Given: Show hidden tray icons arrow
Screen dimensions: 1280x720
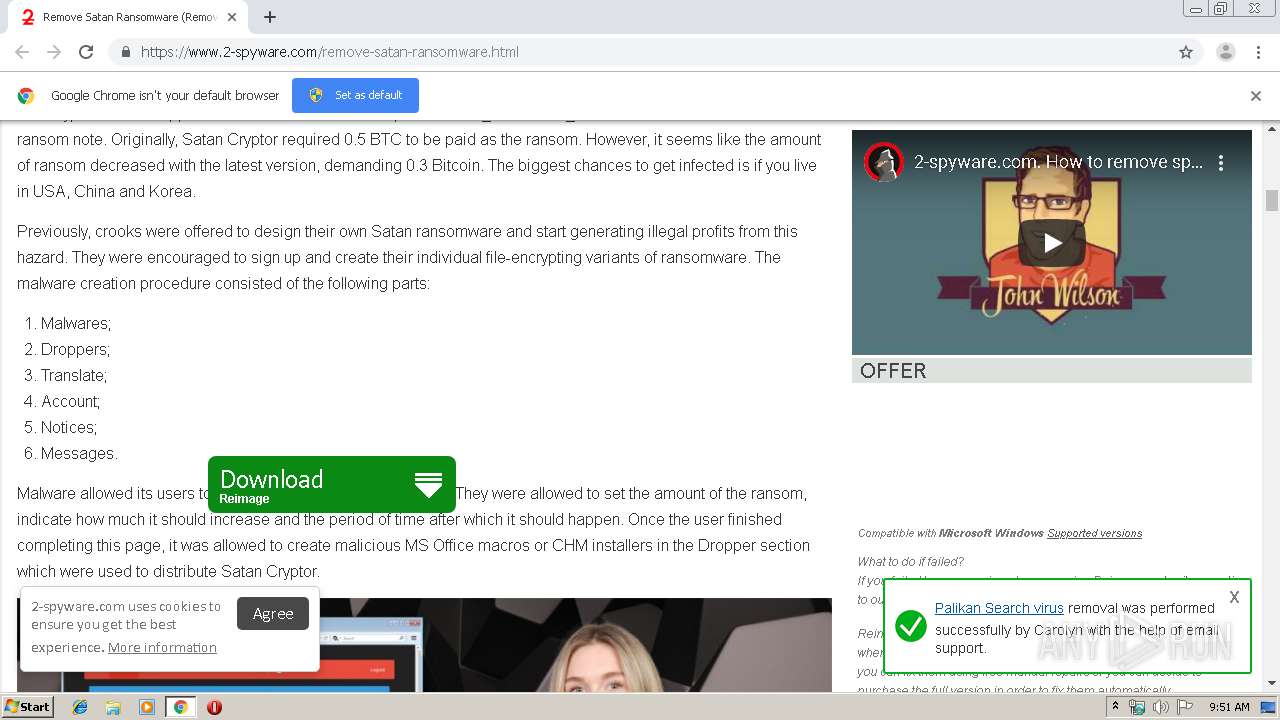Looking at the screenshot, I should (x=1115, y=707).
